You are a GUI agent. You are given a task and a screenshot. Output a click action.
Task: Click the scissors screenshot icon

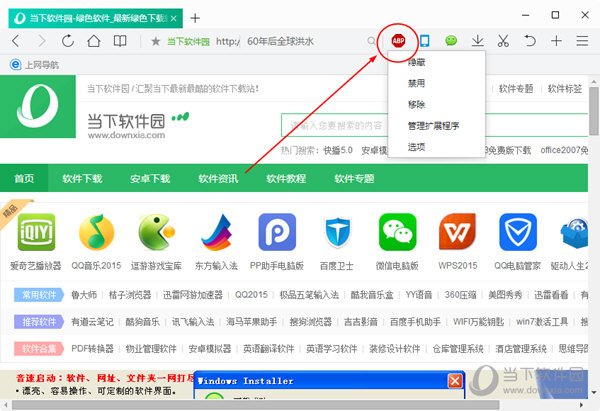[503, 41]
